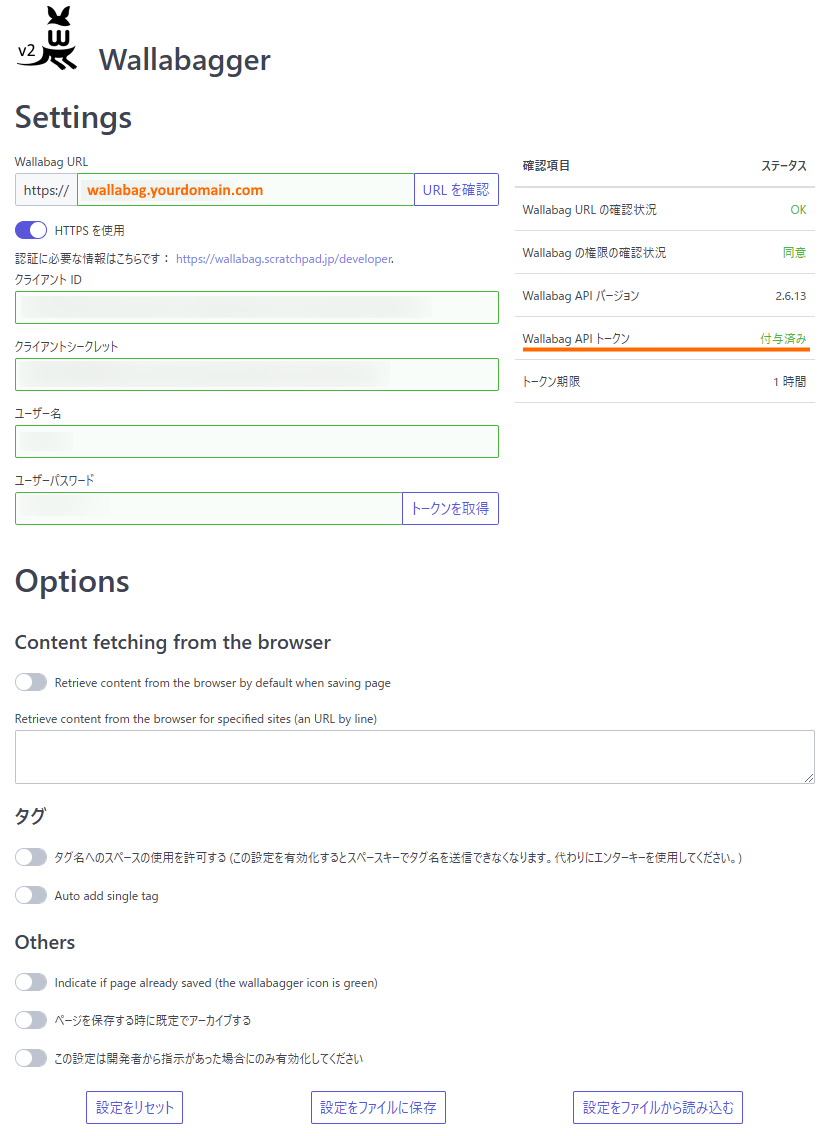Screen dimensions: 820x1136
Task: Focus the クライアントシークレット input field
Action: tap(256, 375)
